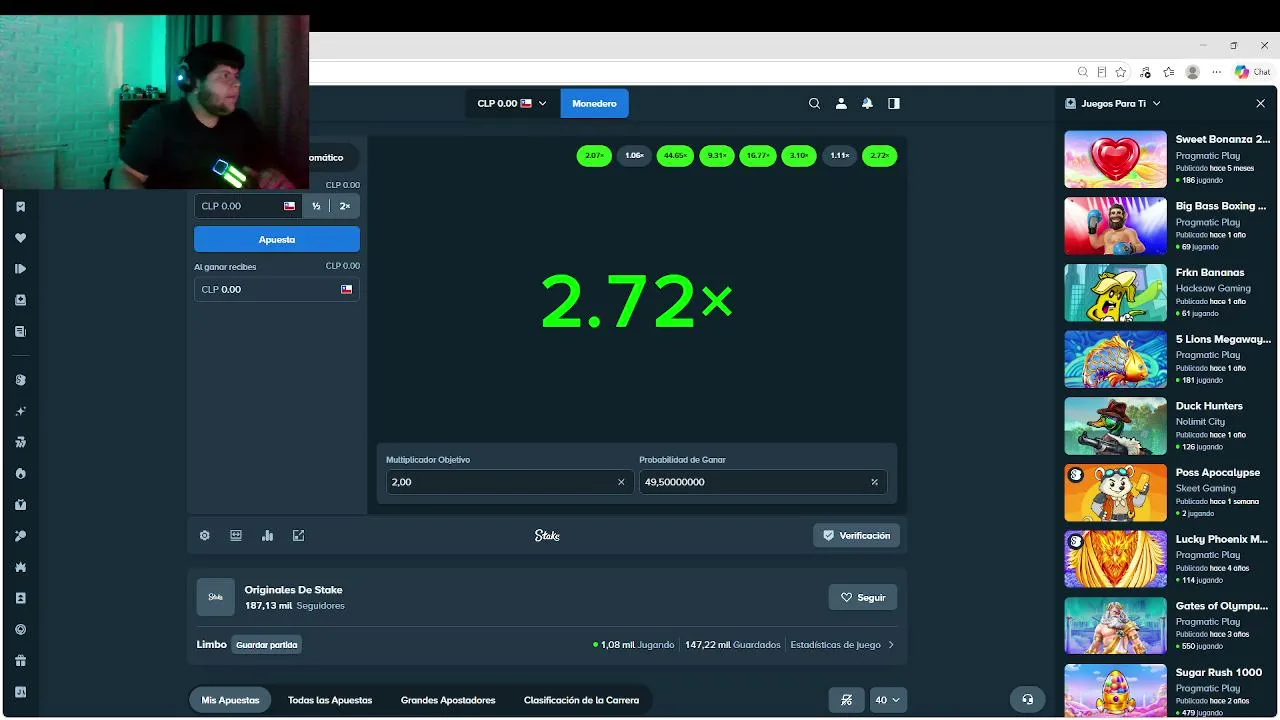1280x720 pixels.
Task: Click the bet amount CLP input field
Action: [248, 206]
